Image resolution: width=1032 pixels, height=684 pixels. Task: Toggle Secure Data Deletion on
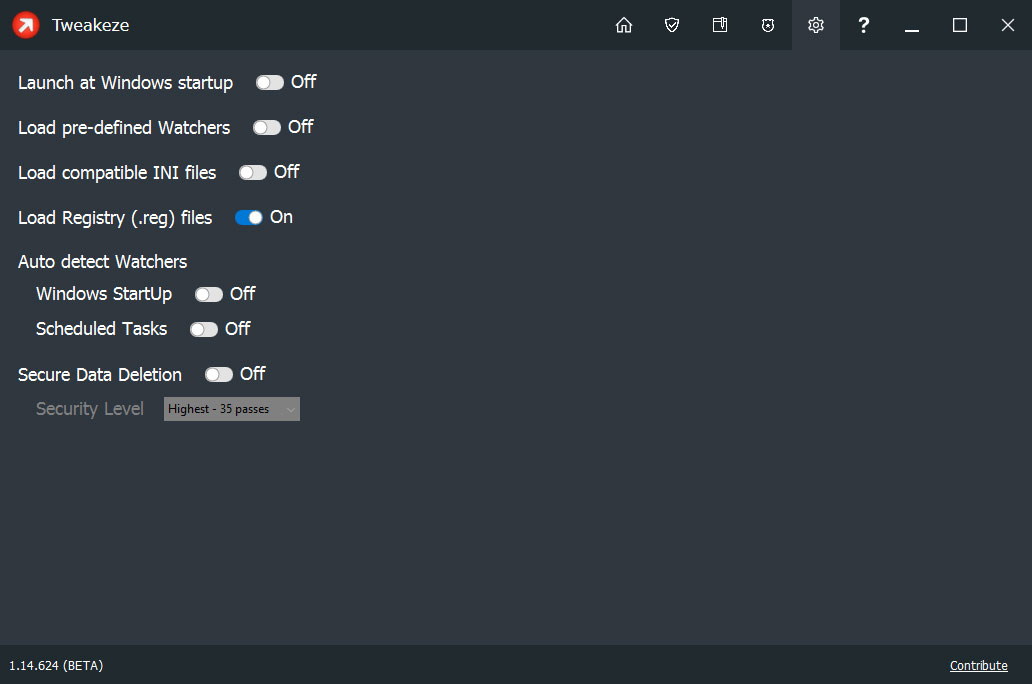click(218, 374)
